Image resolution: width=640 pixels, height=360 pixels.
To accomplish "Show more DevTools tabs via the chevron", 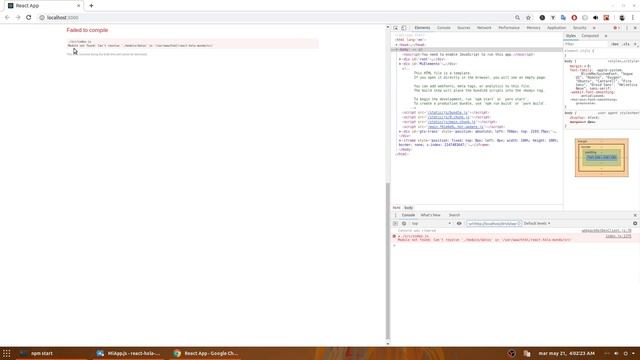I will tap(594, 28).
